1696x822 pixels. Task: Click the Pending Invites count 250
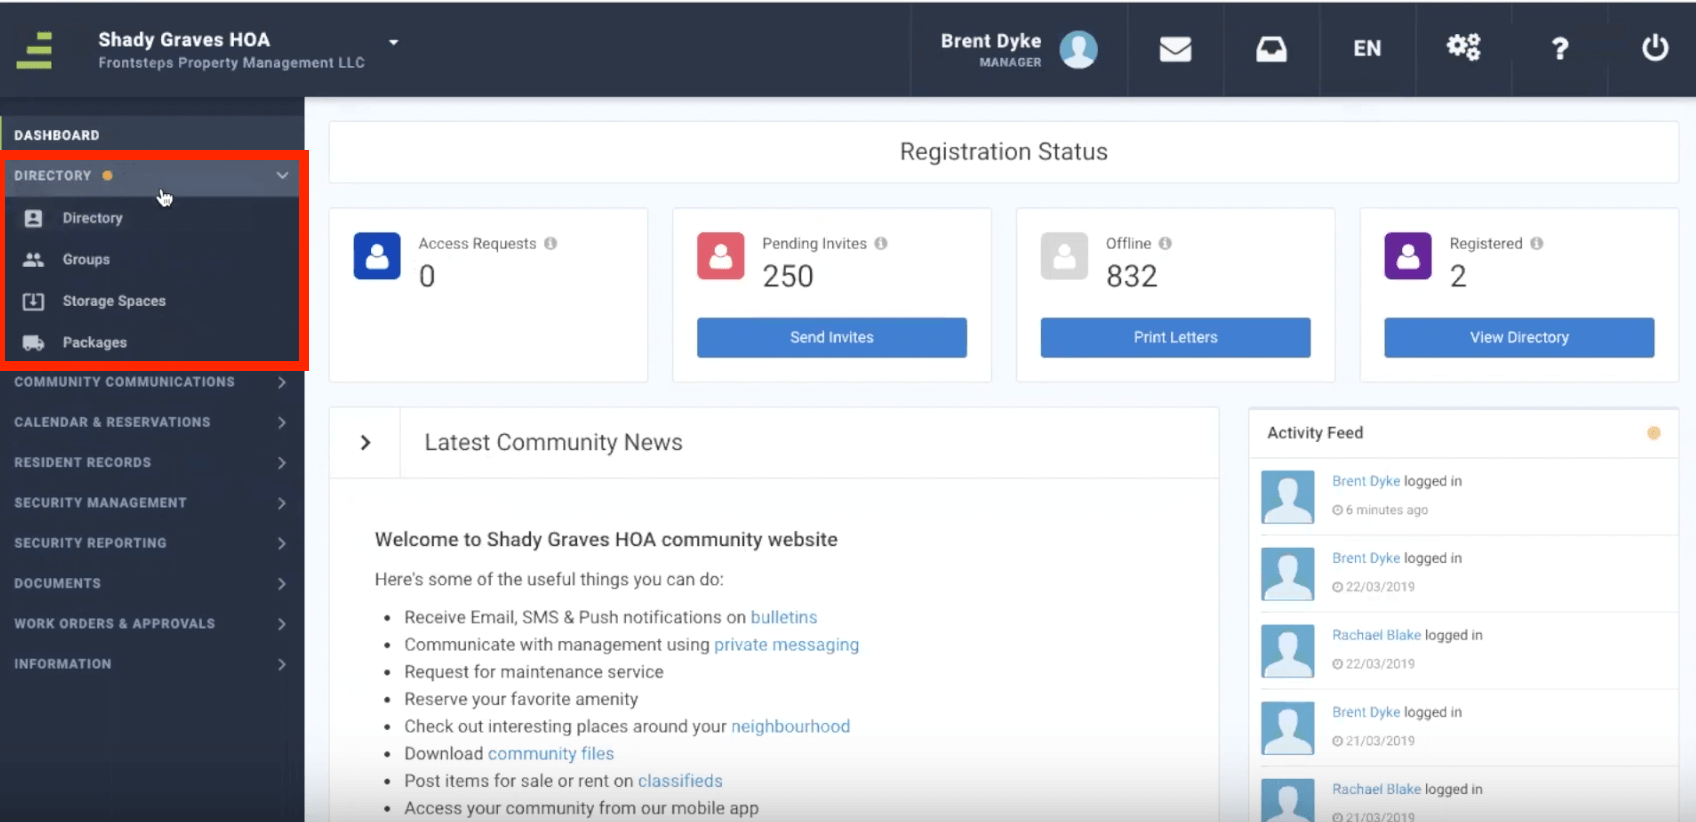(788, 276)
